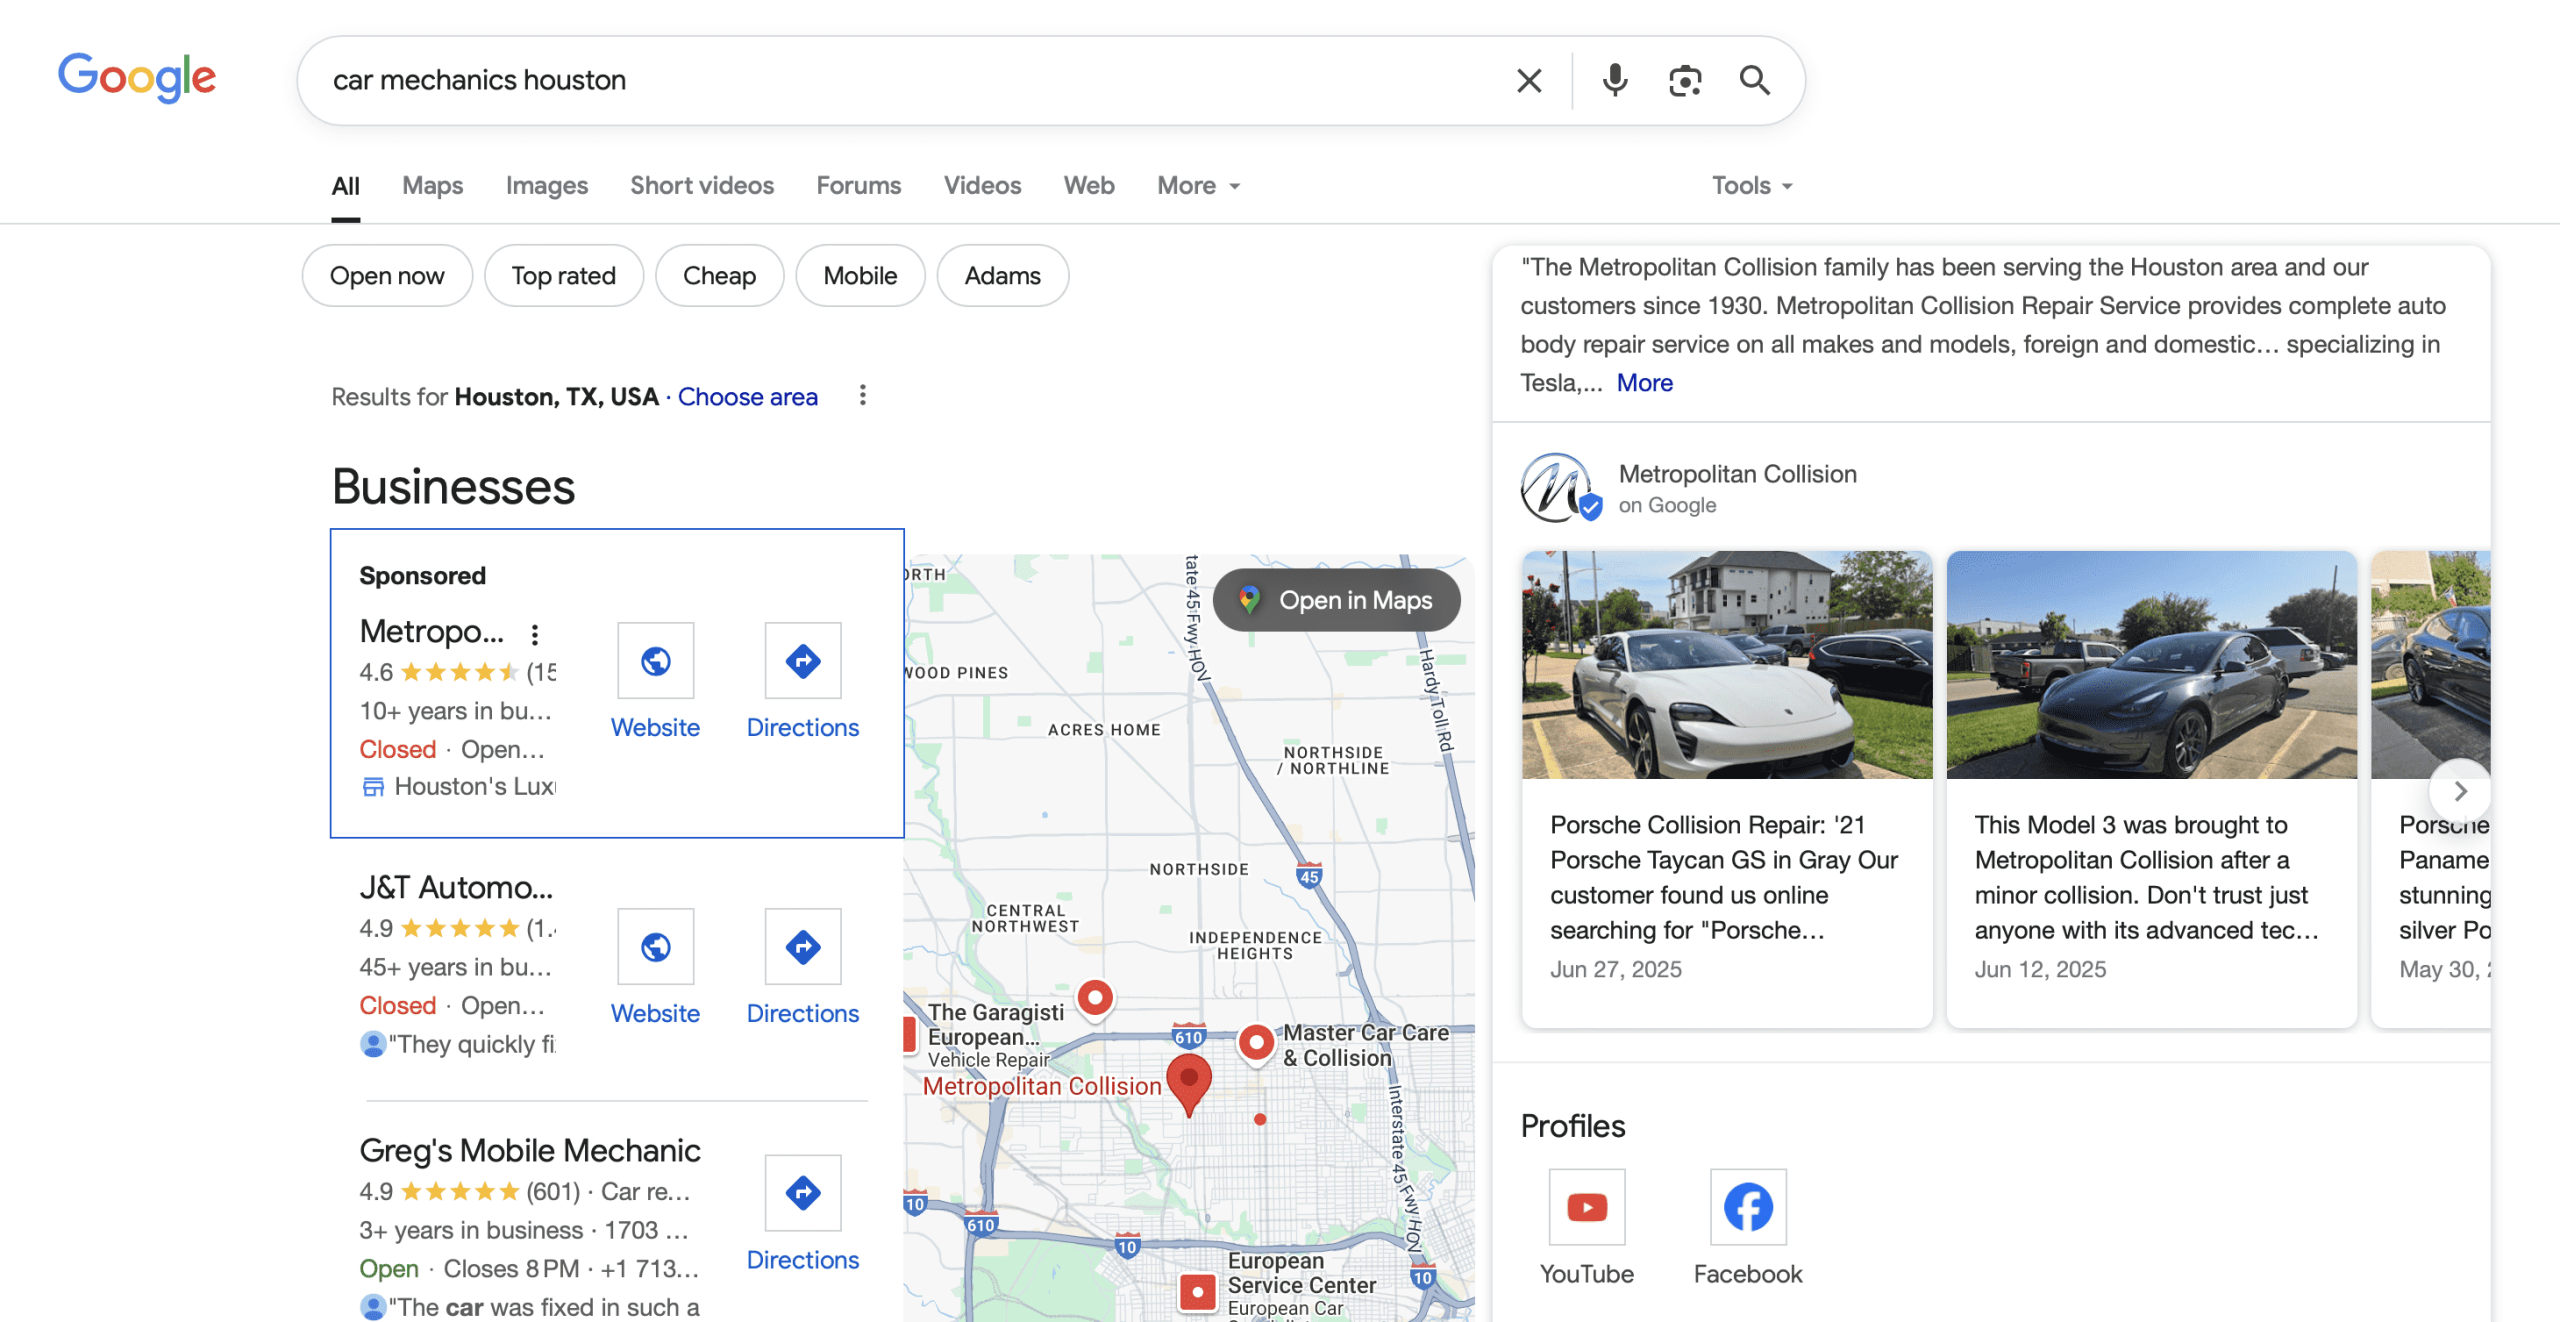Click Metropolitan Collision label on map
The image size is (2560, 1322).
coord(1042,1086)
